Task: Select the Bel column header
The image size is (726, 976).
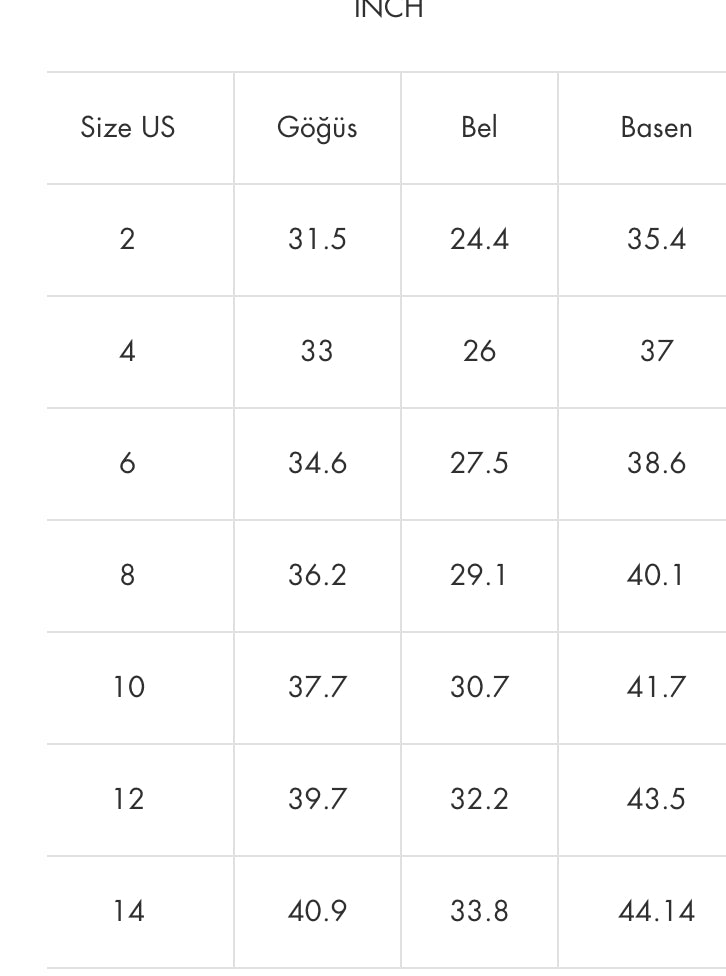Action: point(479,128)
